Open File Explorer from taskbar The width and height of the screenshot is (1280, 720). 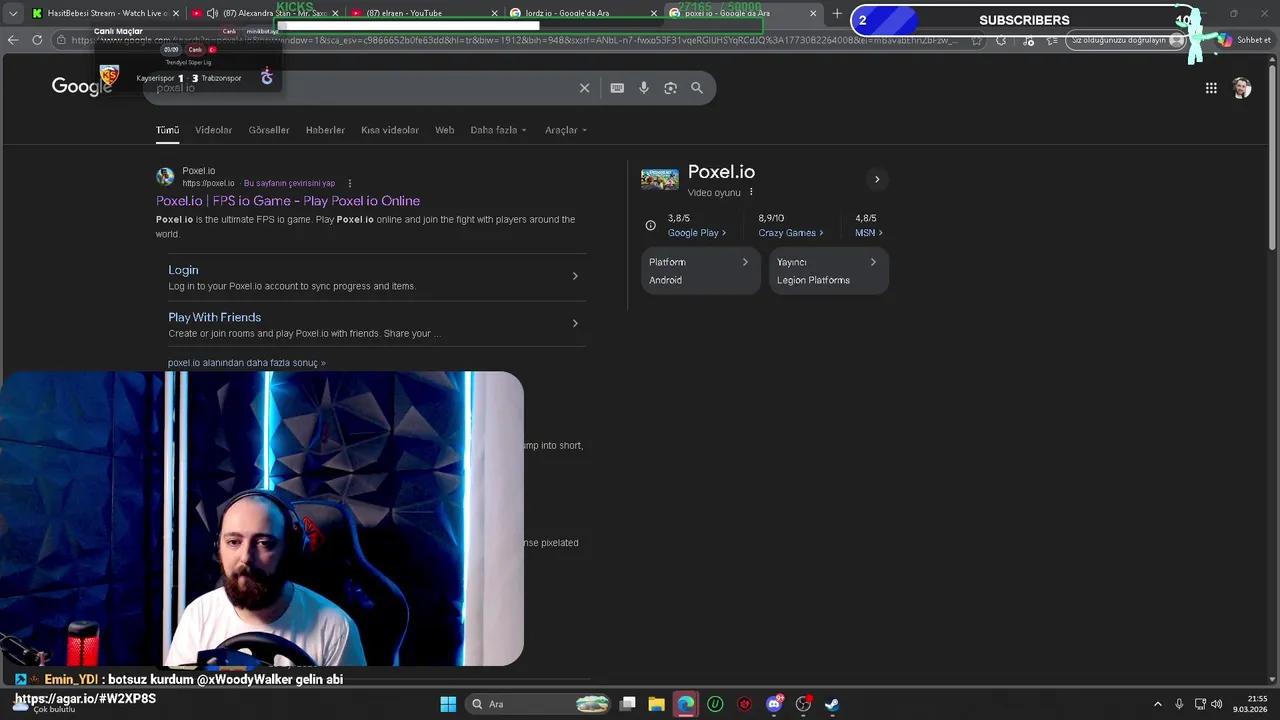(656, 704)
